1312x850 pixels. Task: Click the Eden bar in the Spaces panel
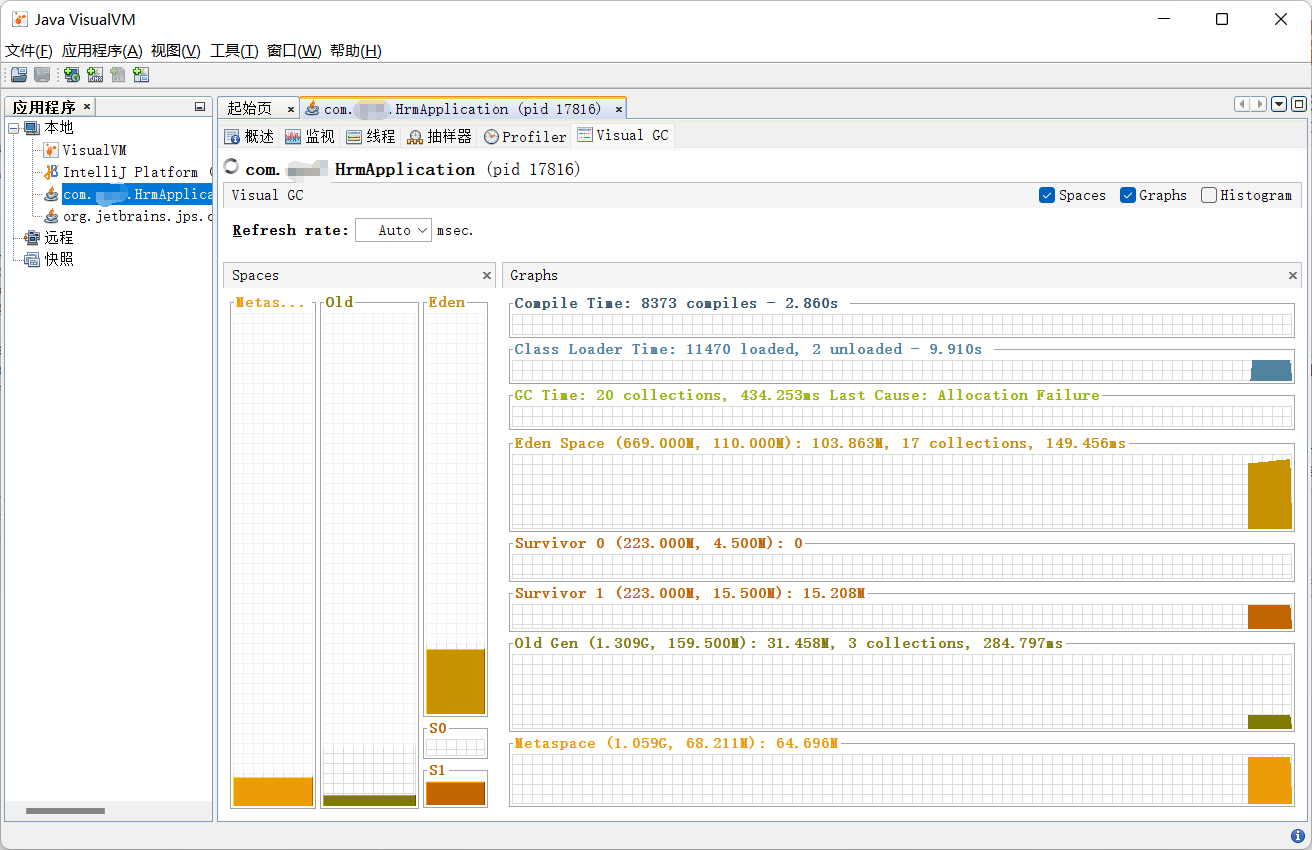coord(455,682)
